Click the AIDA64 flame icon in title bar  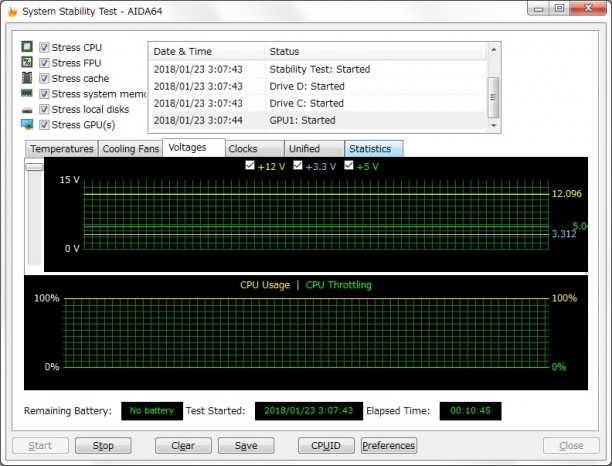coord(12,11)
